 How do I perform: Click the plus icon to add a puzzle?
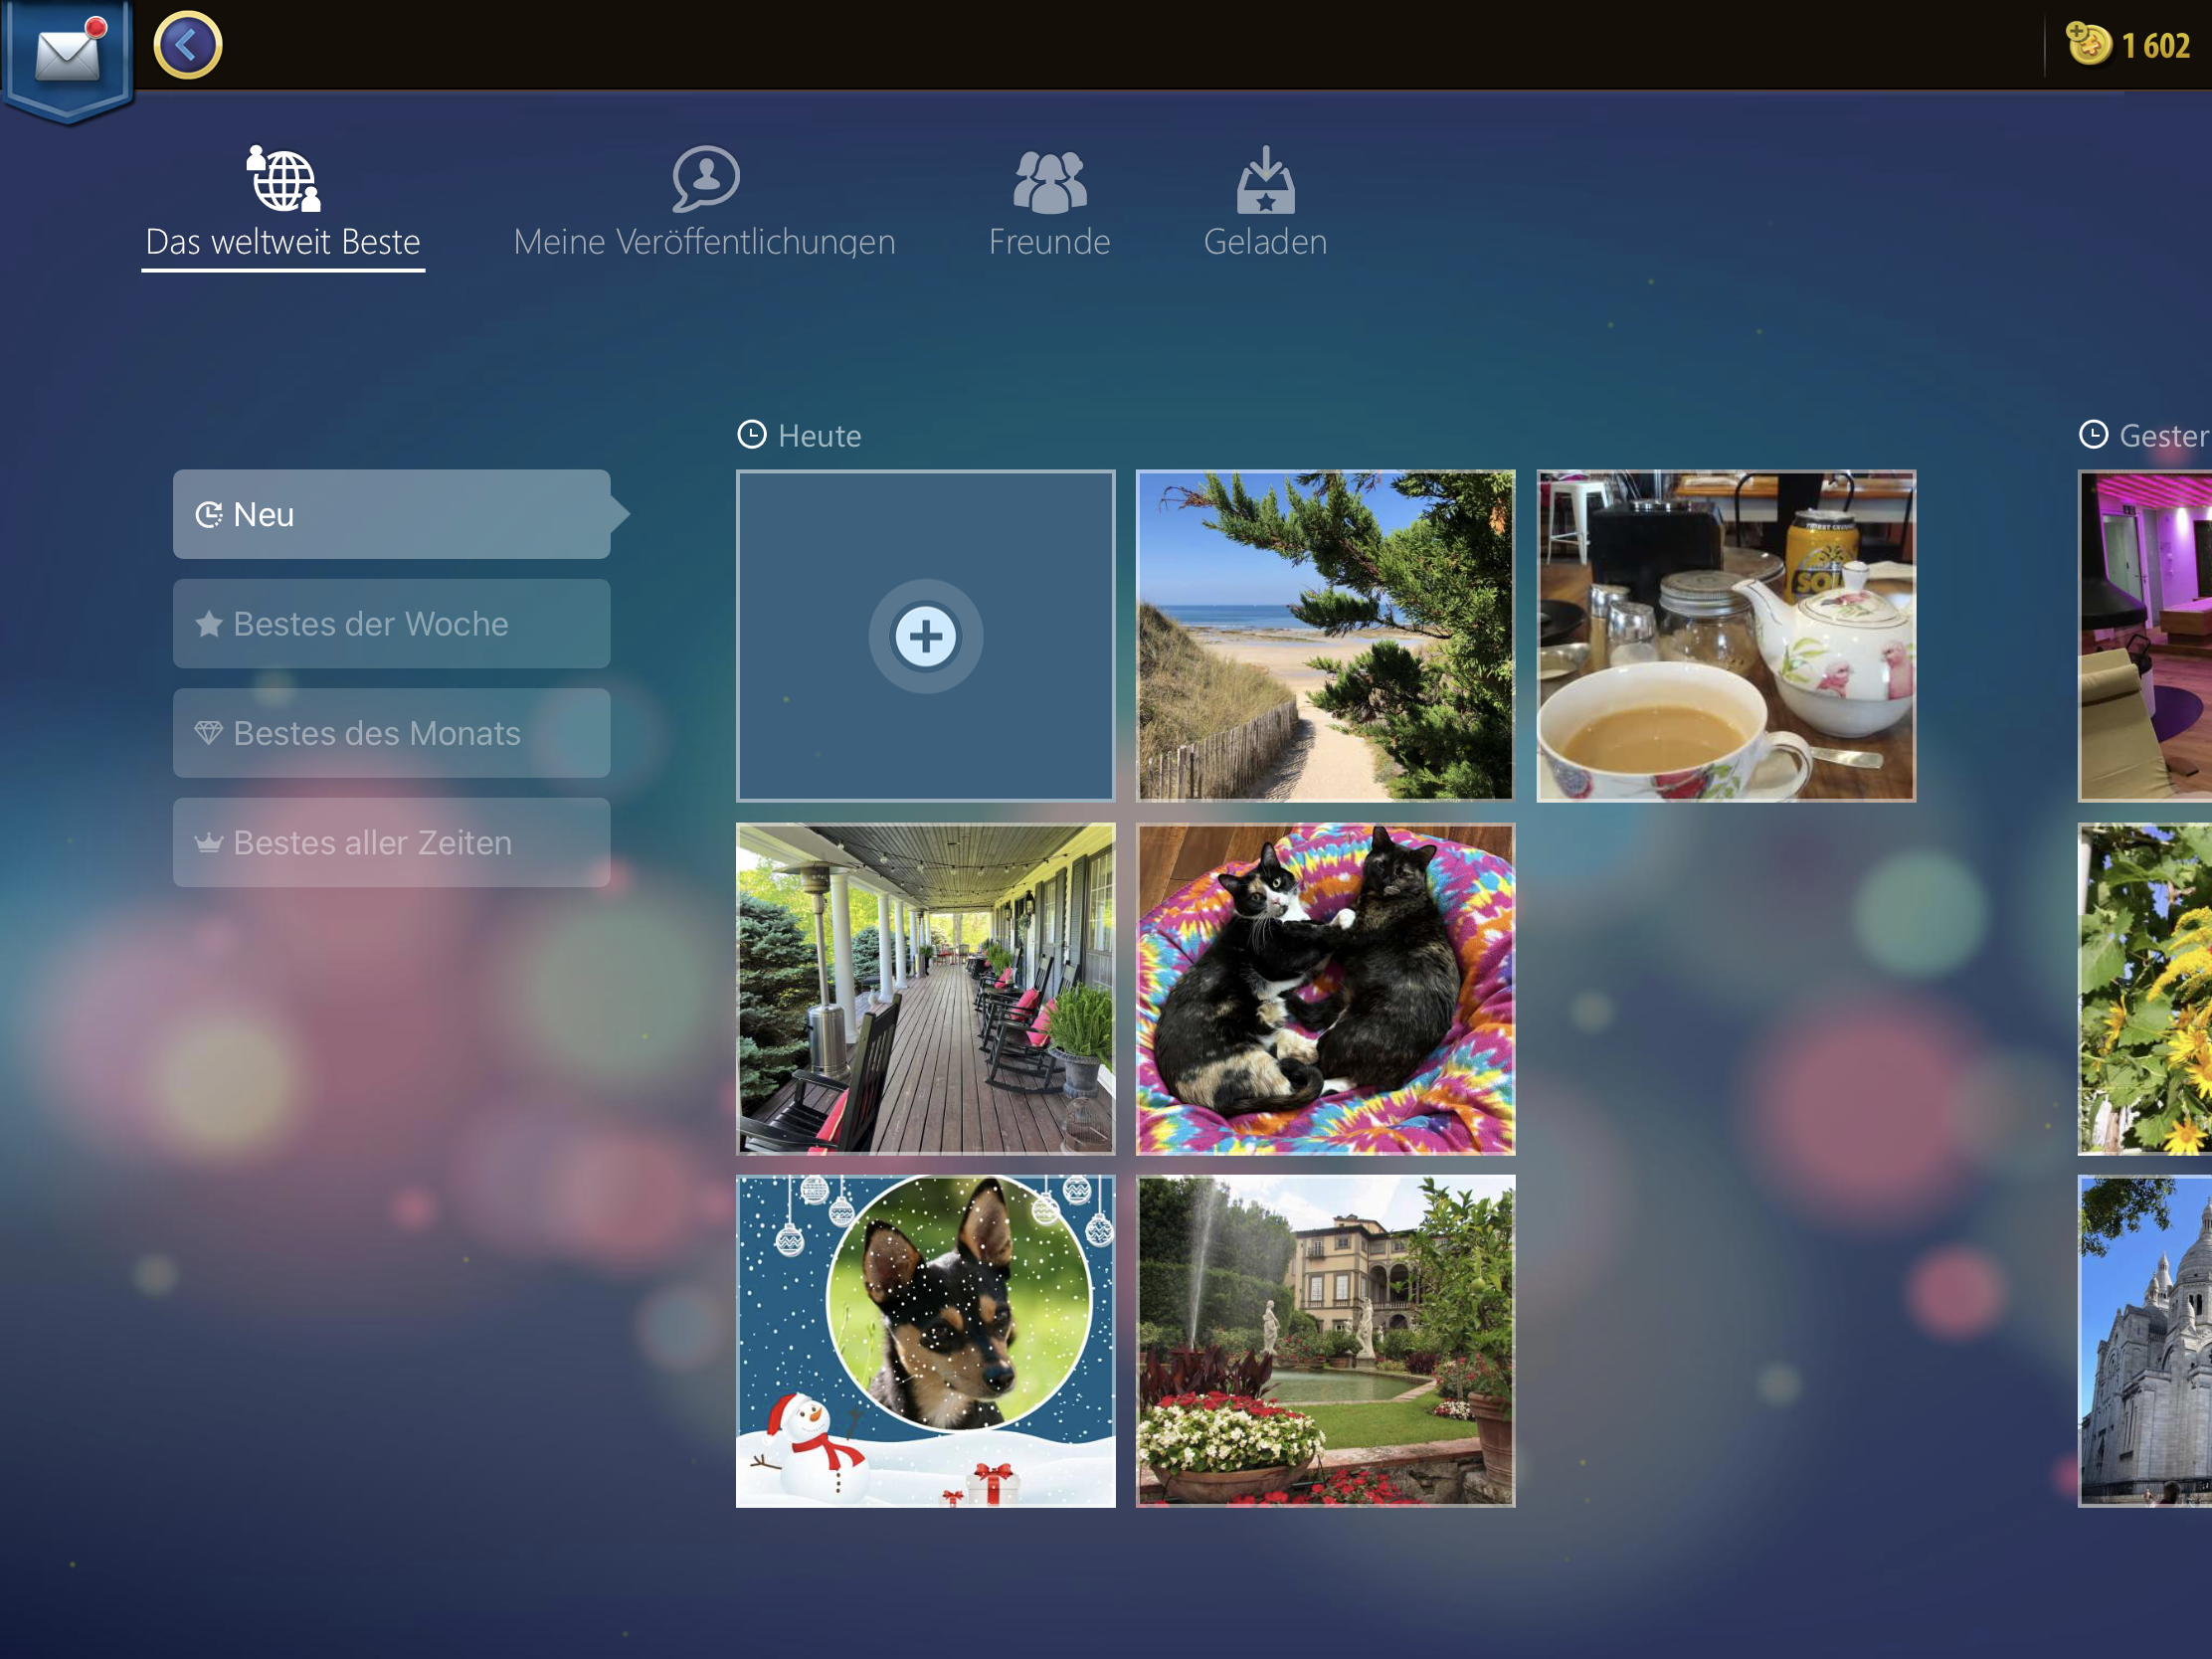click(925, 636)
